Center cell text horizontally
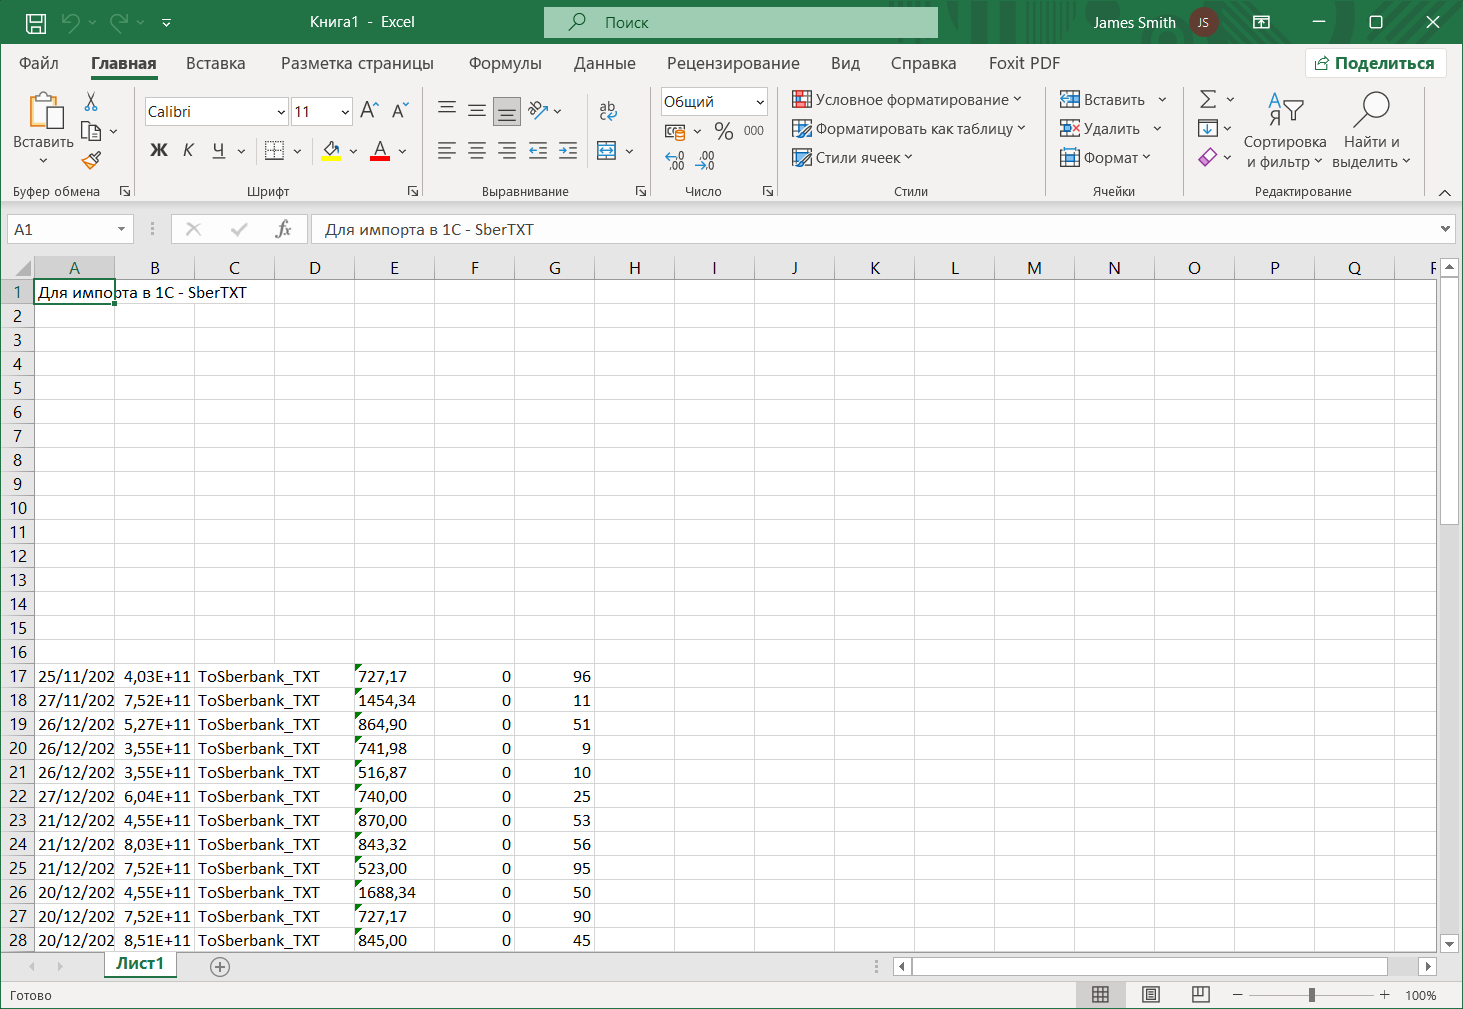This screenshot has width=1463, height=1009. coord(477,151)
